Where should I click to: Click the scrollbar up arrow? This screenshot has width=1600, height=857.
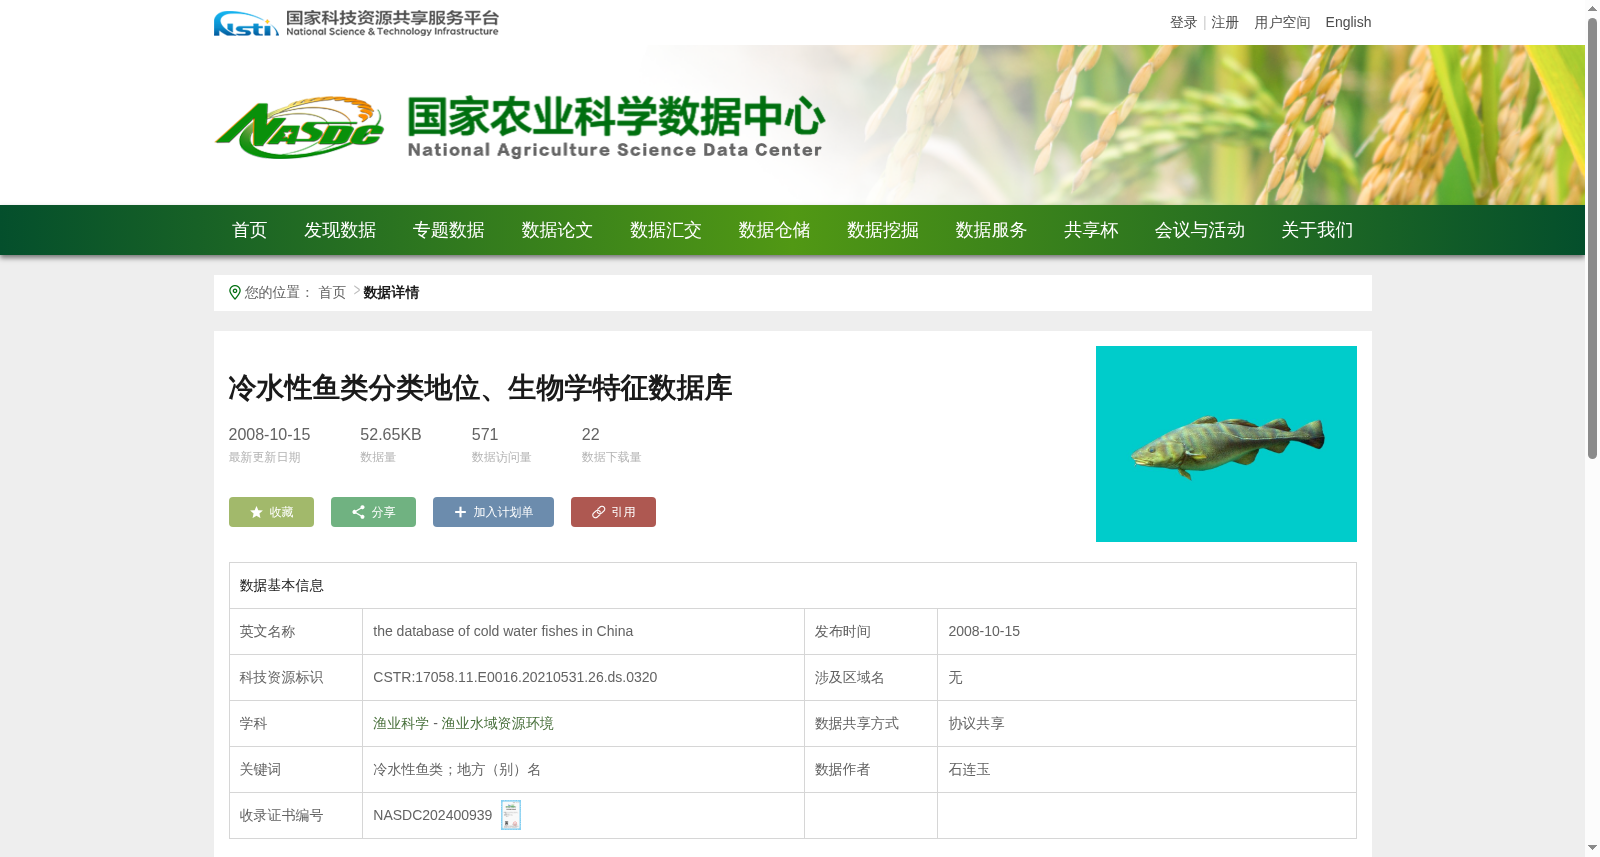(x=1592, y=8)
